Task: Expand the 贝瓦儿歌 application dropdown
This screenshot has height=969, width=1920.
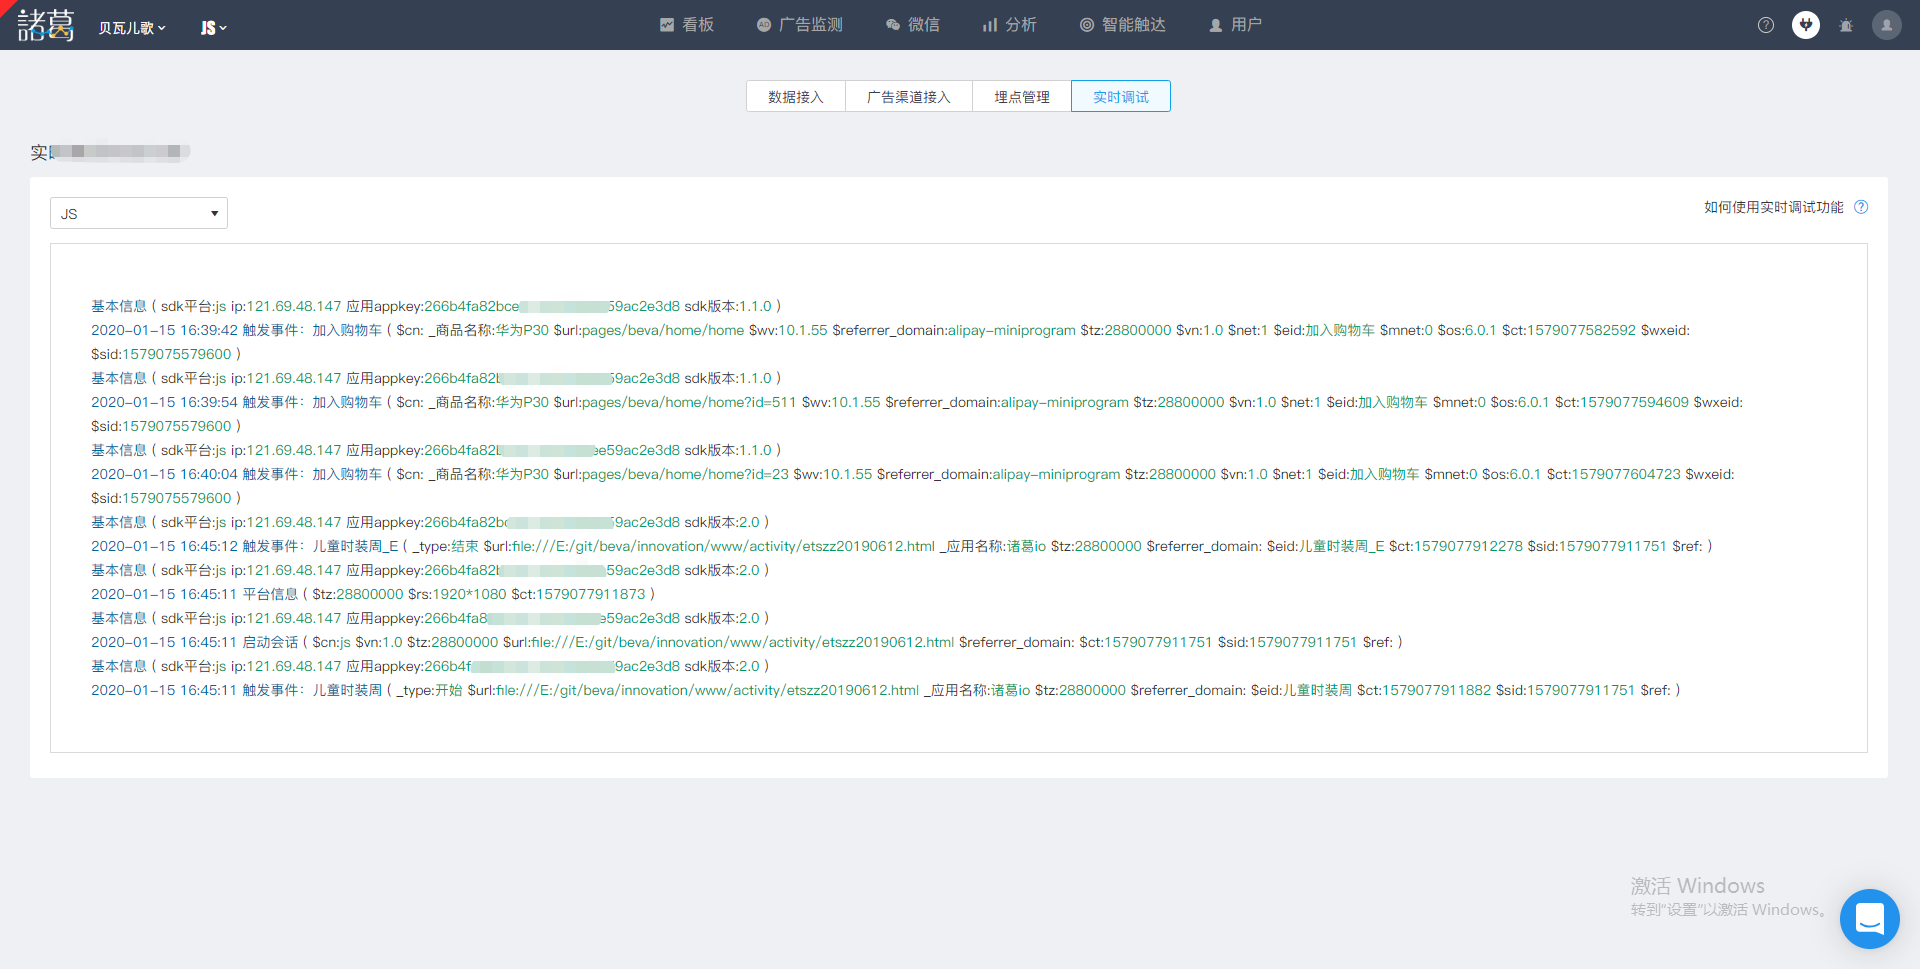Action: [x=132, y=28]
